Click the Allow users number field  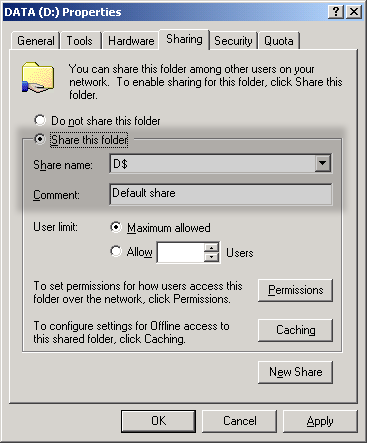click(x=181, y=253)
